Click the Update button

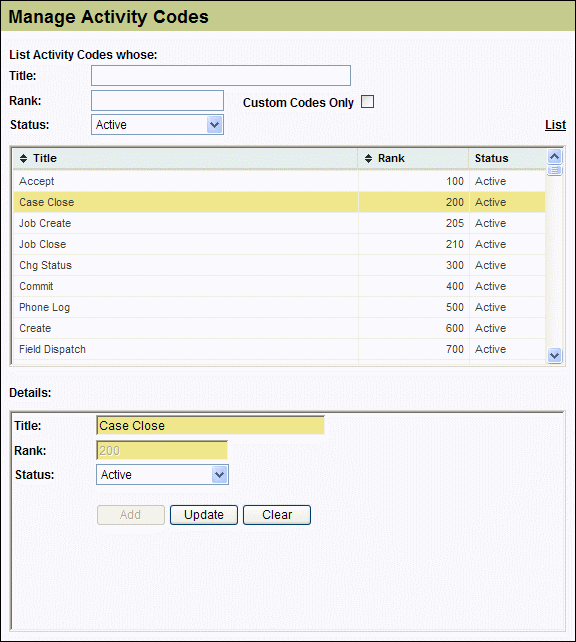(x=204, y=515)
